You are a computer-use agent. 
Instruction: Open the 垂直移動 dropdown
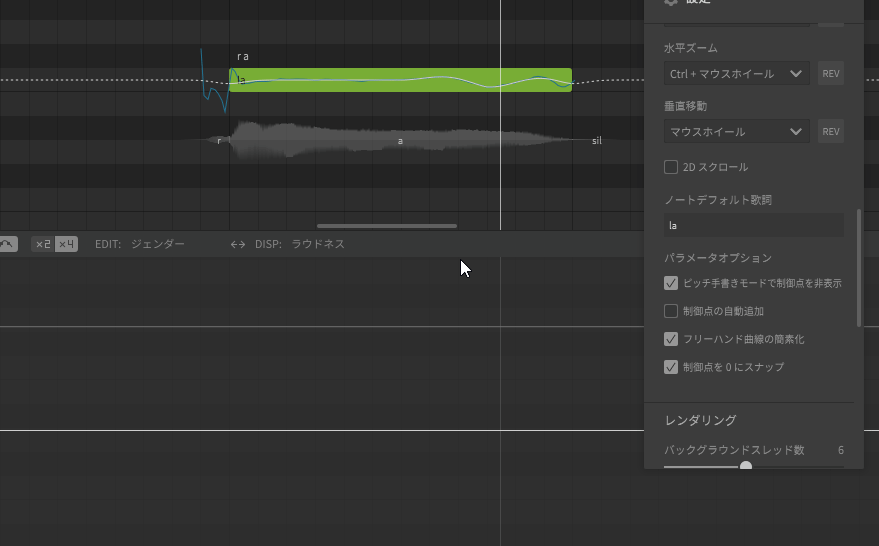pos(737,131)
